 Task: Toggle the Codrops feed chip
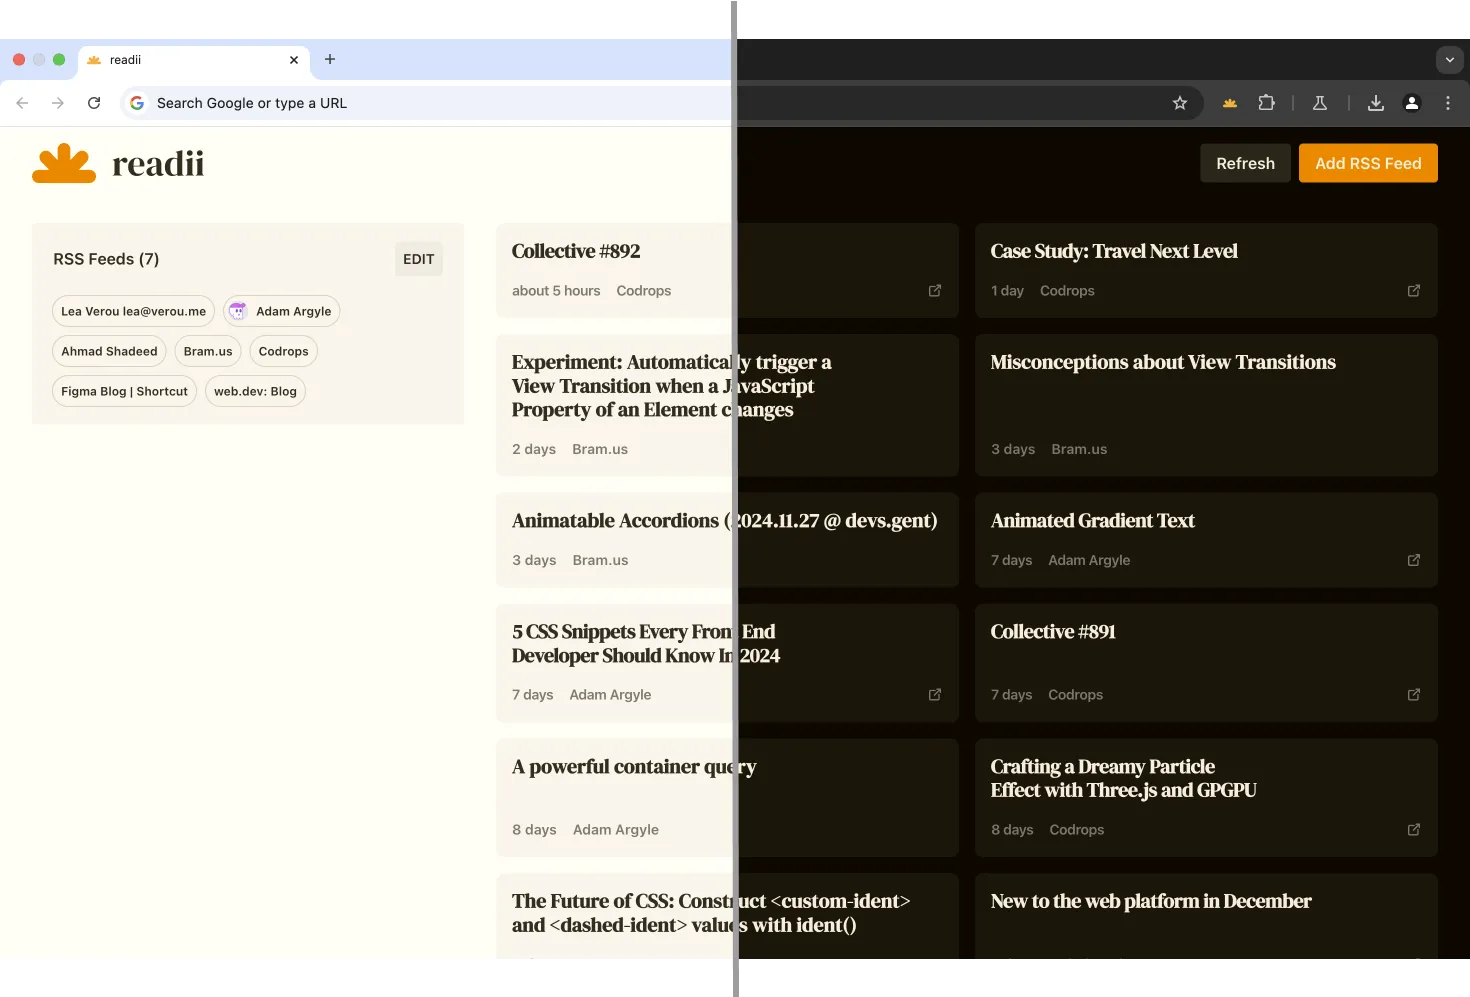pyautogui.click(x=283, y=351)
